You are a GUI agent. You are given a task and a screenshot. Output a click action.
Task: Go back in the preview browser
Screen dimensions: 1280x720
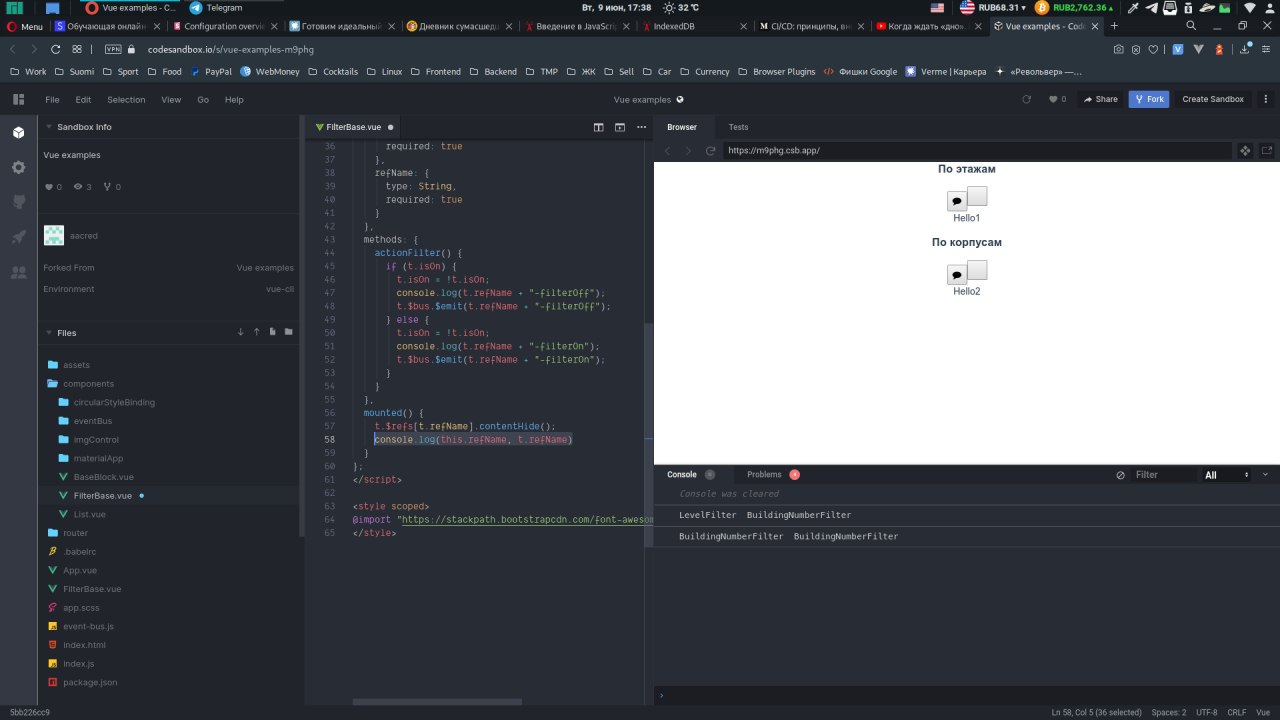[x=669, y=151]
